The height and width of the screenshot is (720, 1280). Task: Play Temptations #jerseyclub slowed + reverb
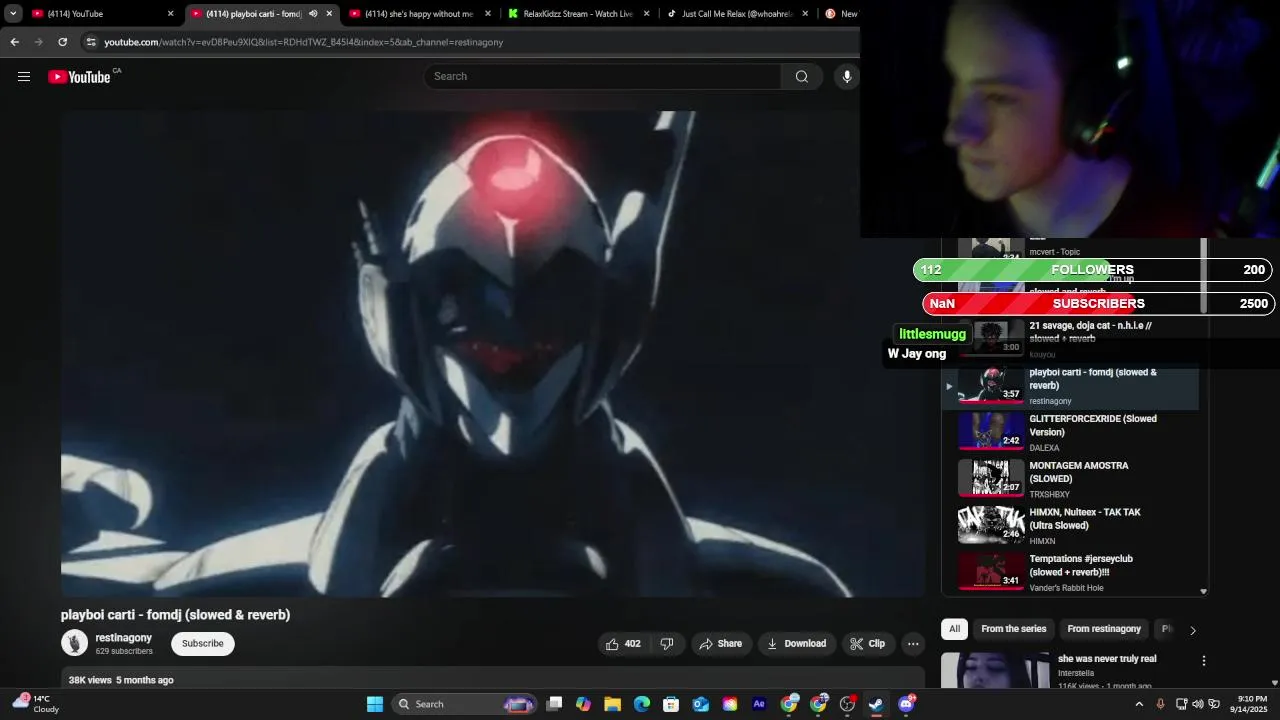(x=1070, y=573)
